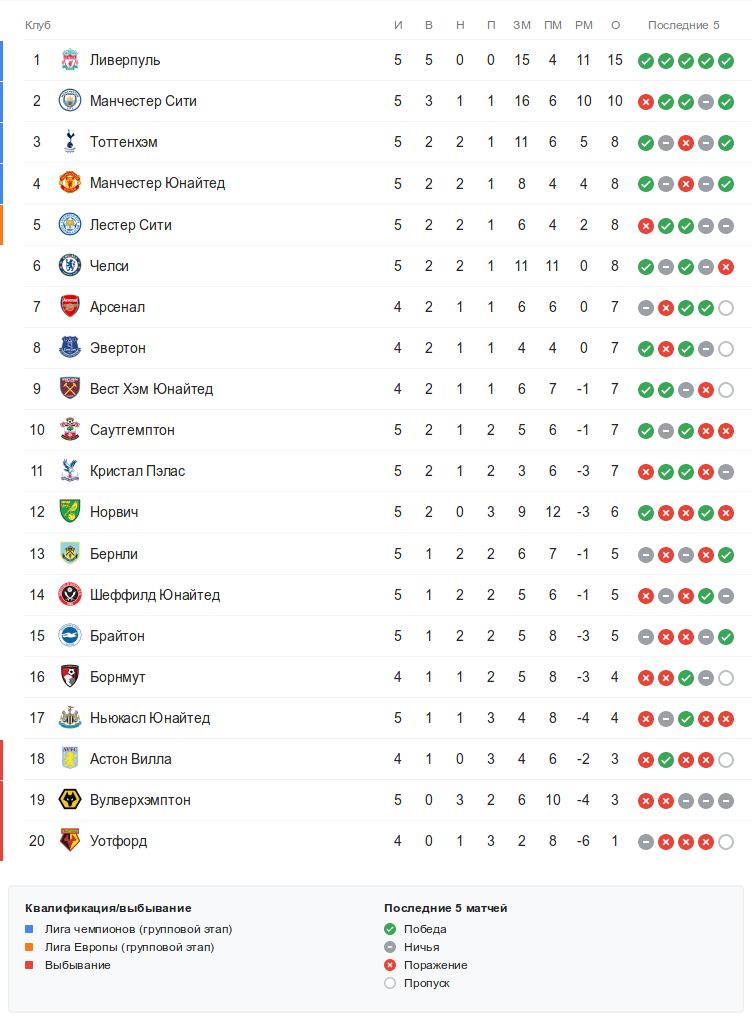Viewport: 752px width, 1020px height.
Task: Open the Лестер Сити team link
Action: pyautogui.click(x=130, y=225)
